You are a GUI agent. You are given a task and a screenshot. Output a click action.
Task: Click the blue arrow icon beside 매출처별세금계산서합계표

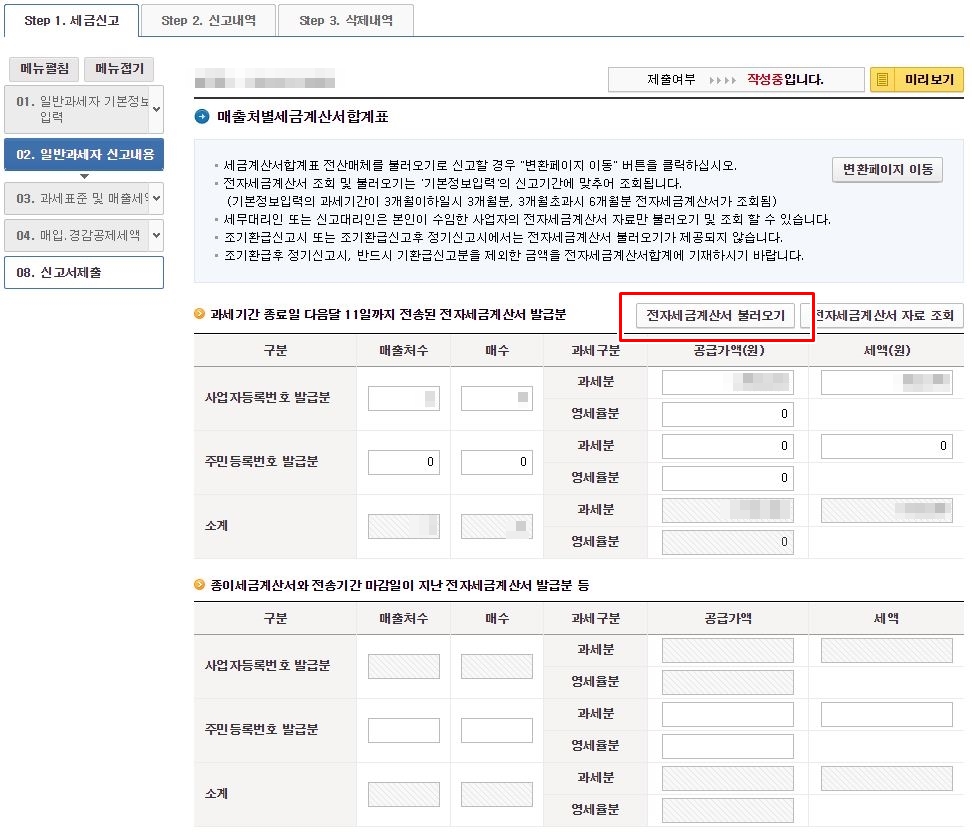[x=202, y=117]
